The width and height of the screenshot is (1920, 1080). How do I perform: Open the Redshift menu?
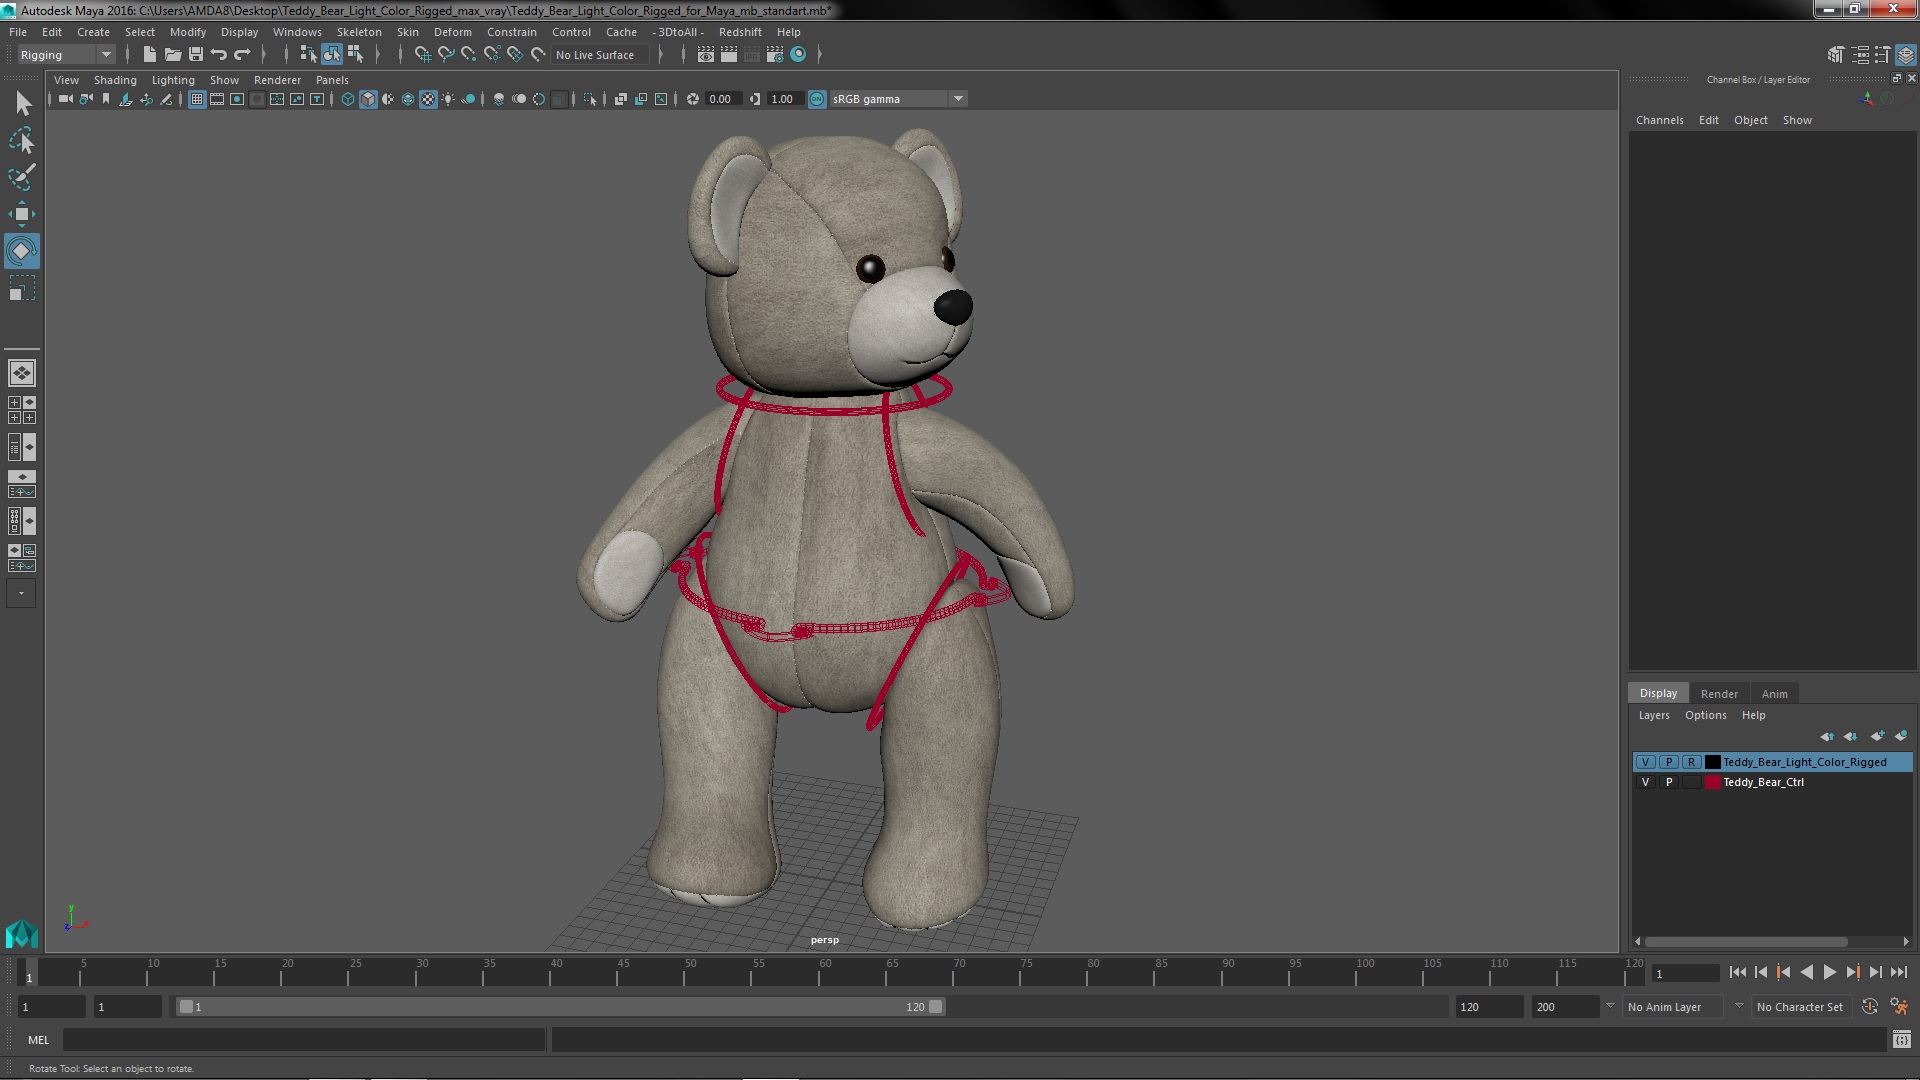coord(740,32)
